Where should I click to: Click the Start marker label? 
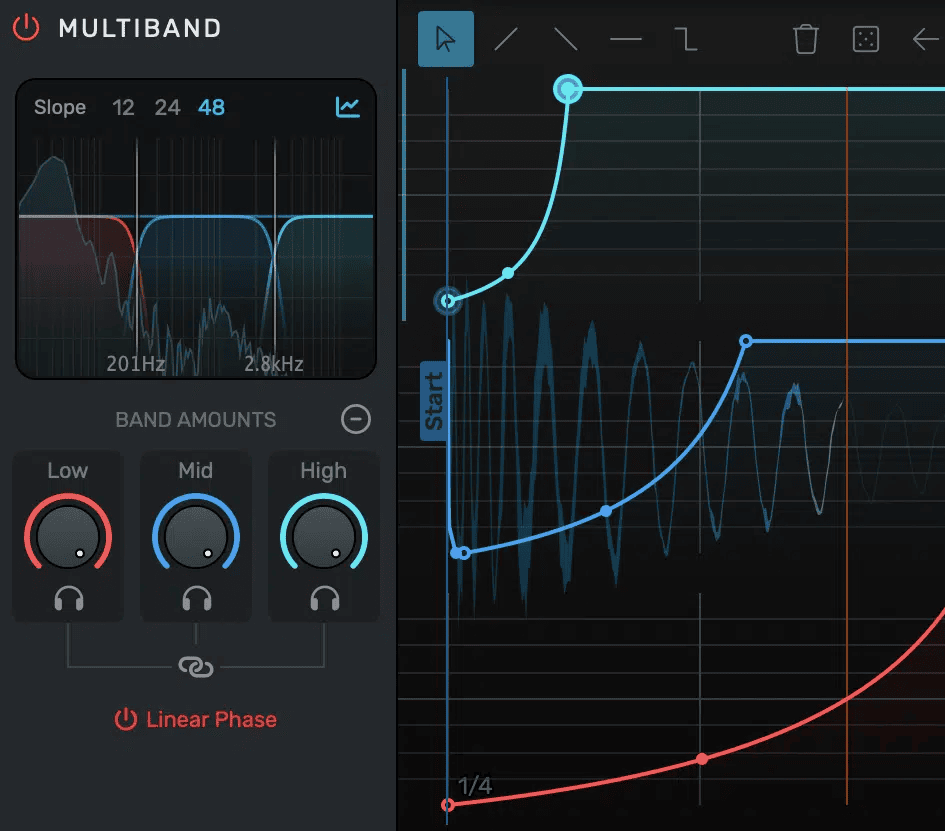pyautogui.click(x=434, y=401)
